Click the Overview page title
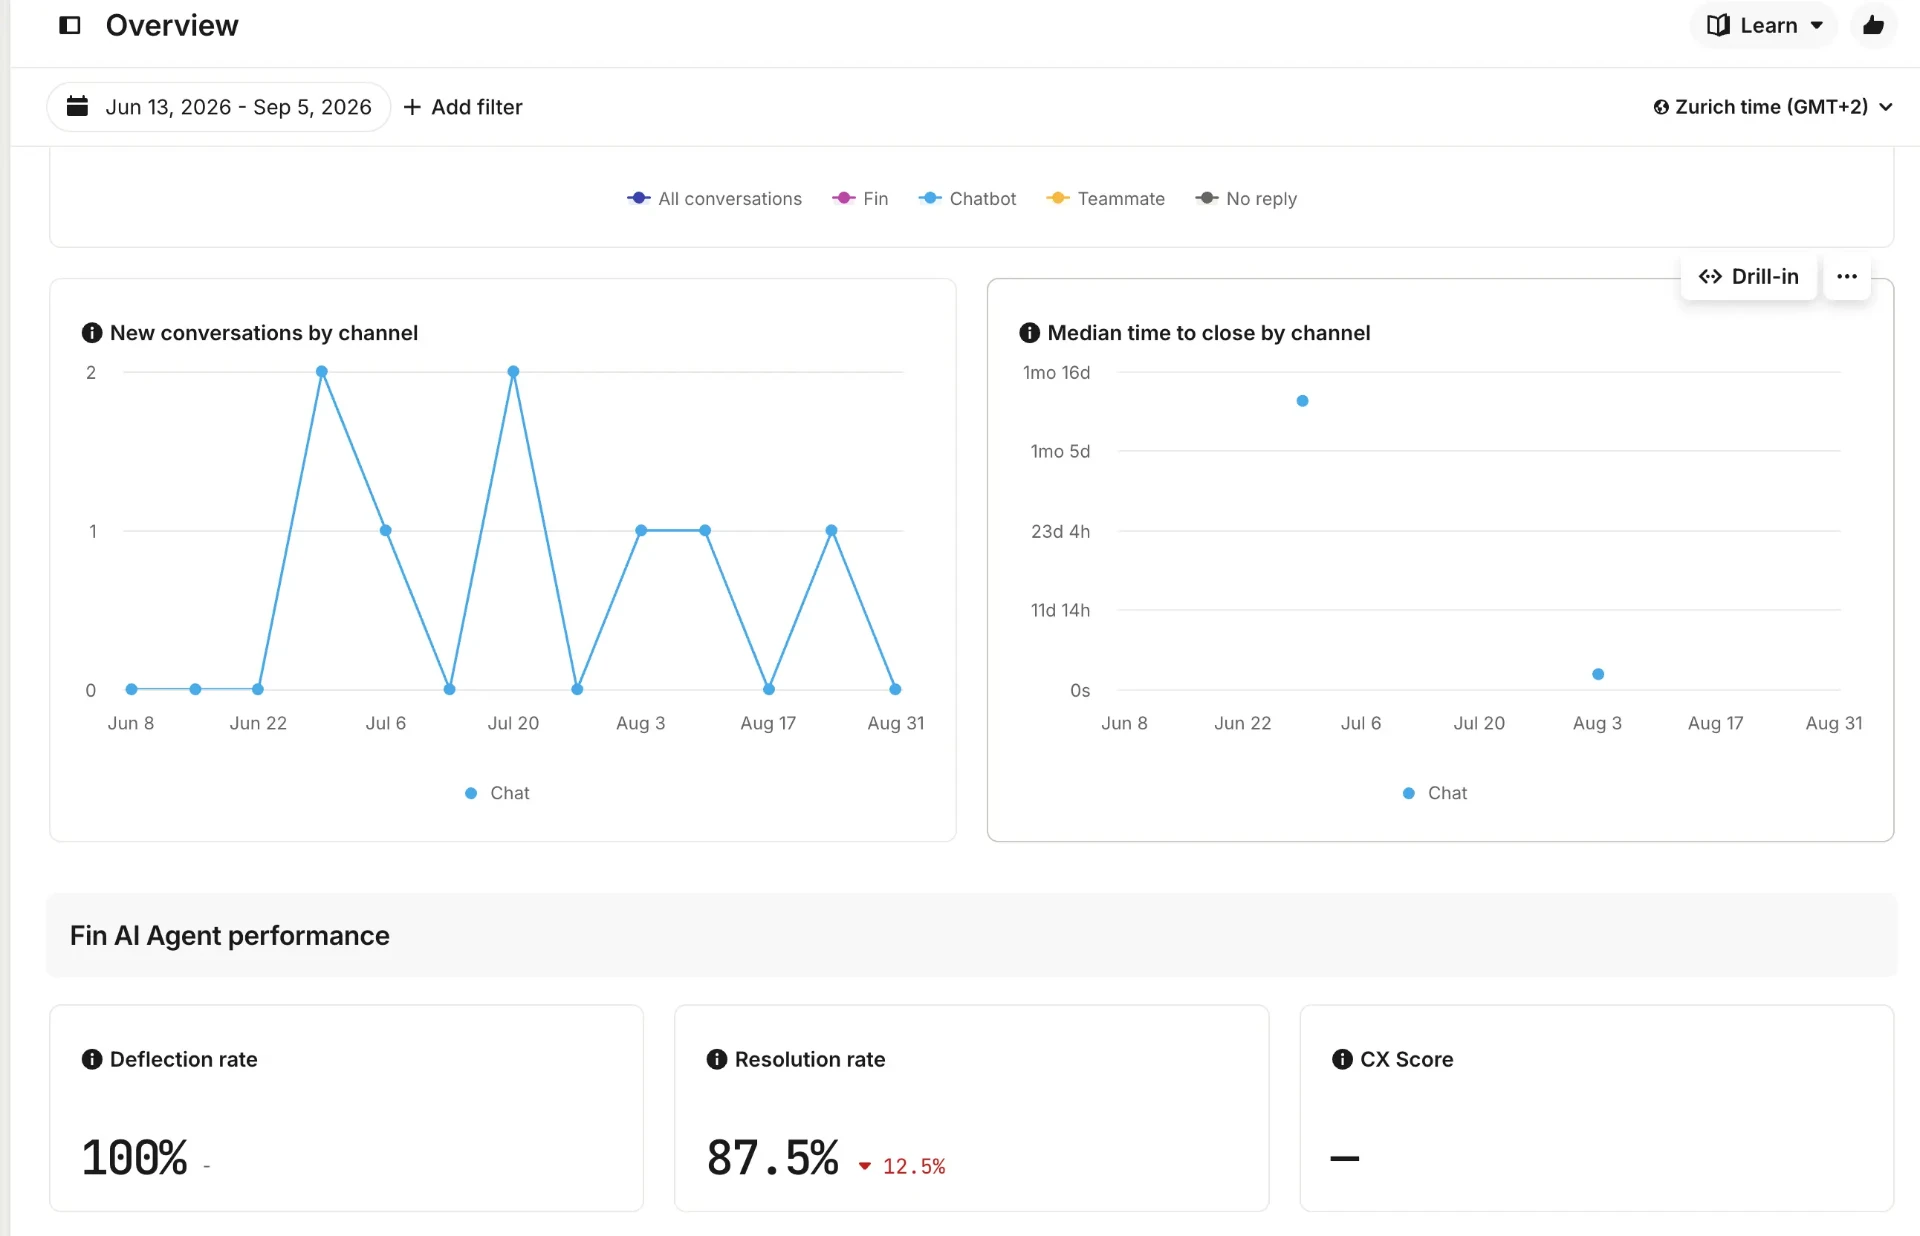Viewport: 1920px width, 1236px height. click(172, 25)
